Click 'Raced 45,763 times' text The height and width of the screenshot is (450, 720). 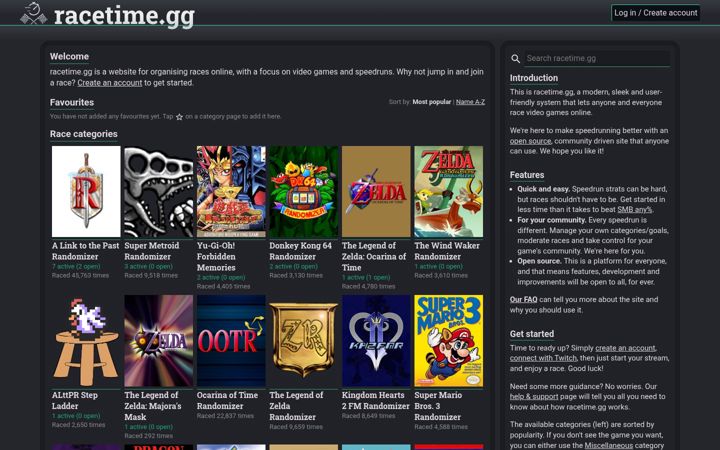point(80,276)
